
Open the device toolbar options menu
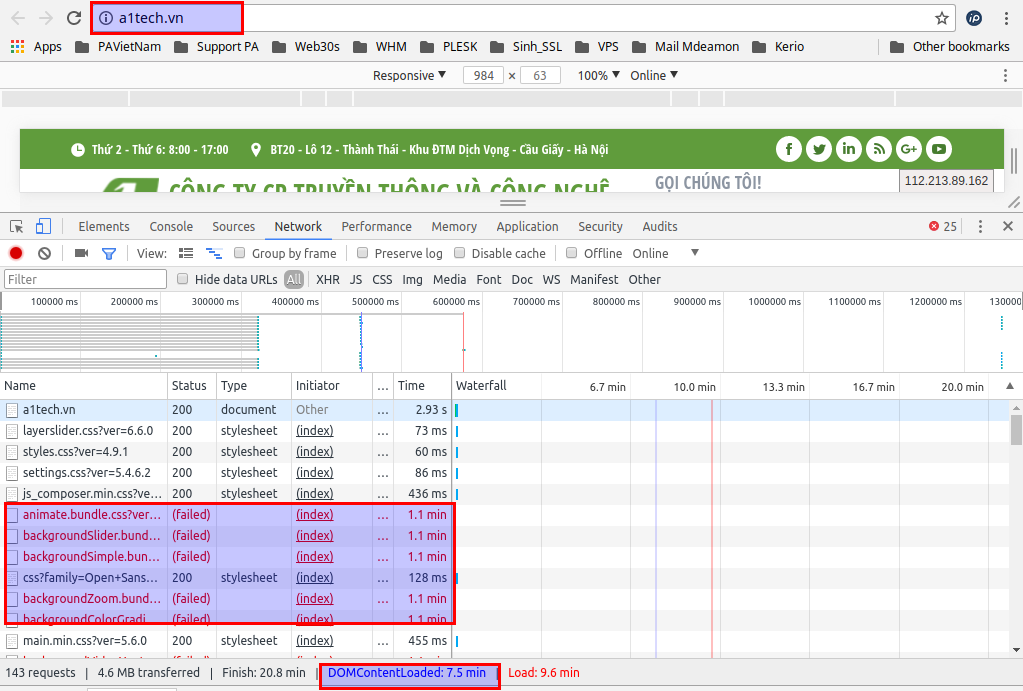(x=1005, y=76)
